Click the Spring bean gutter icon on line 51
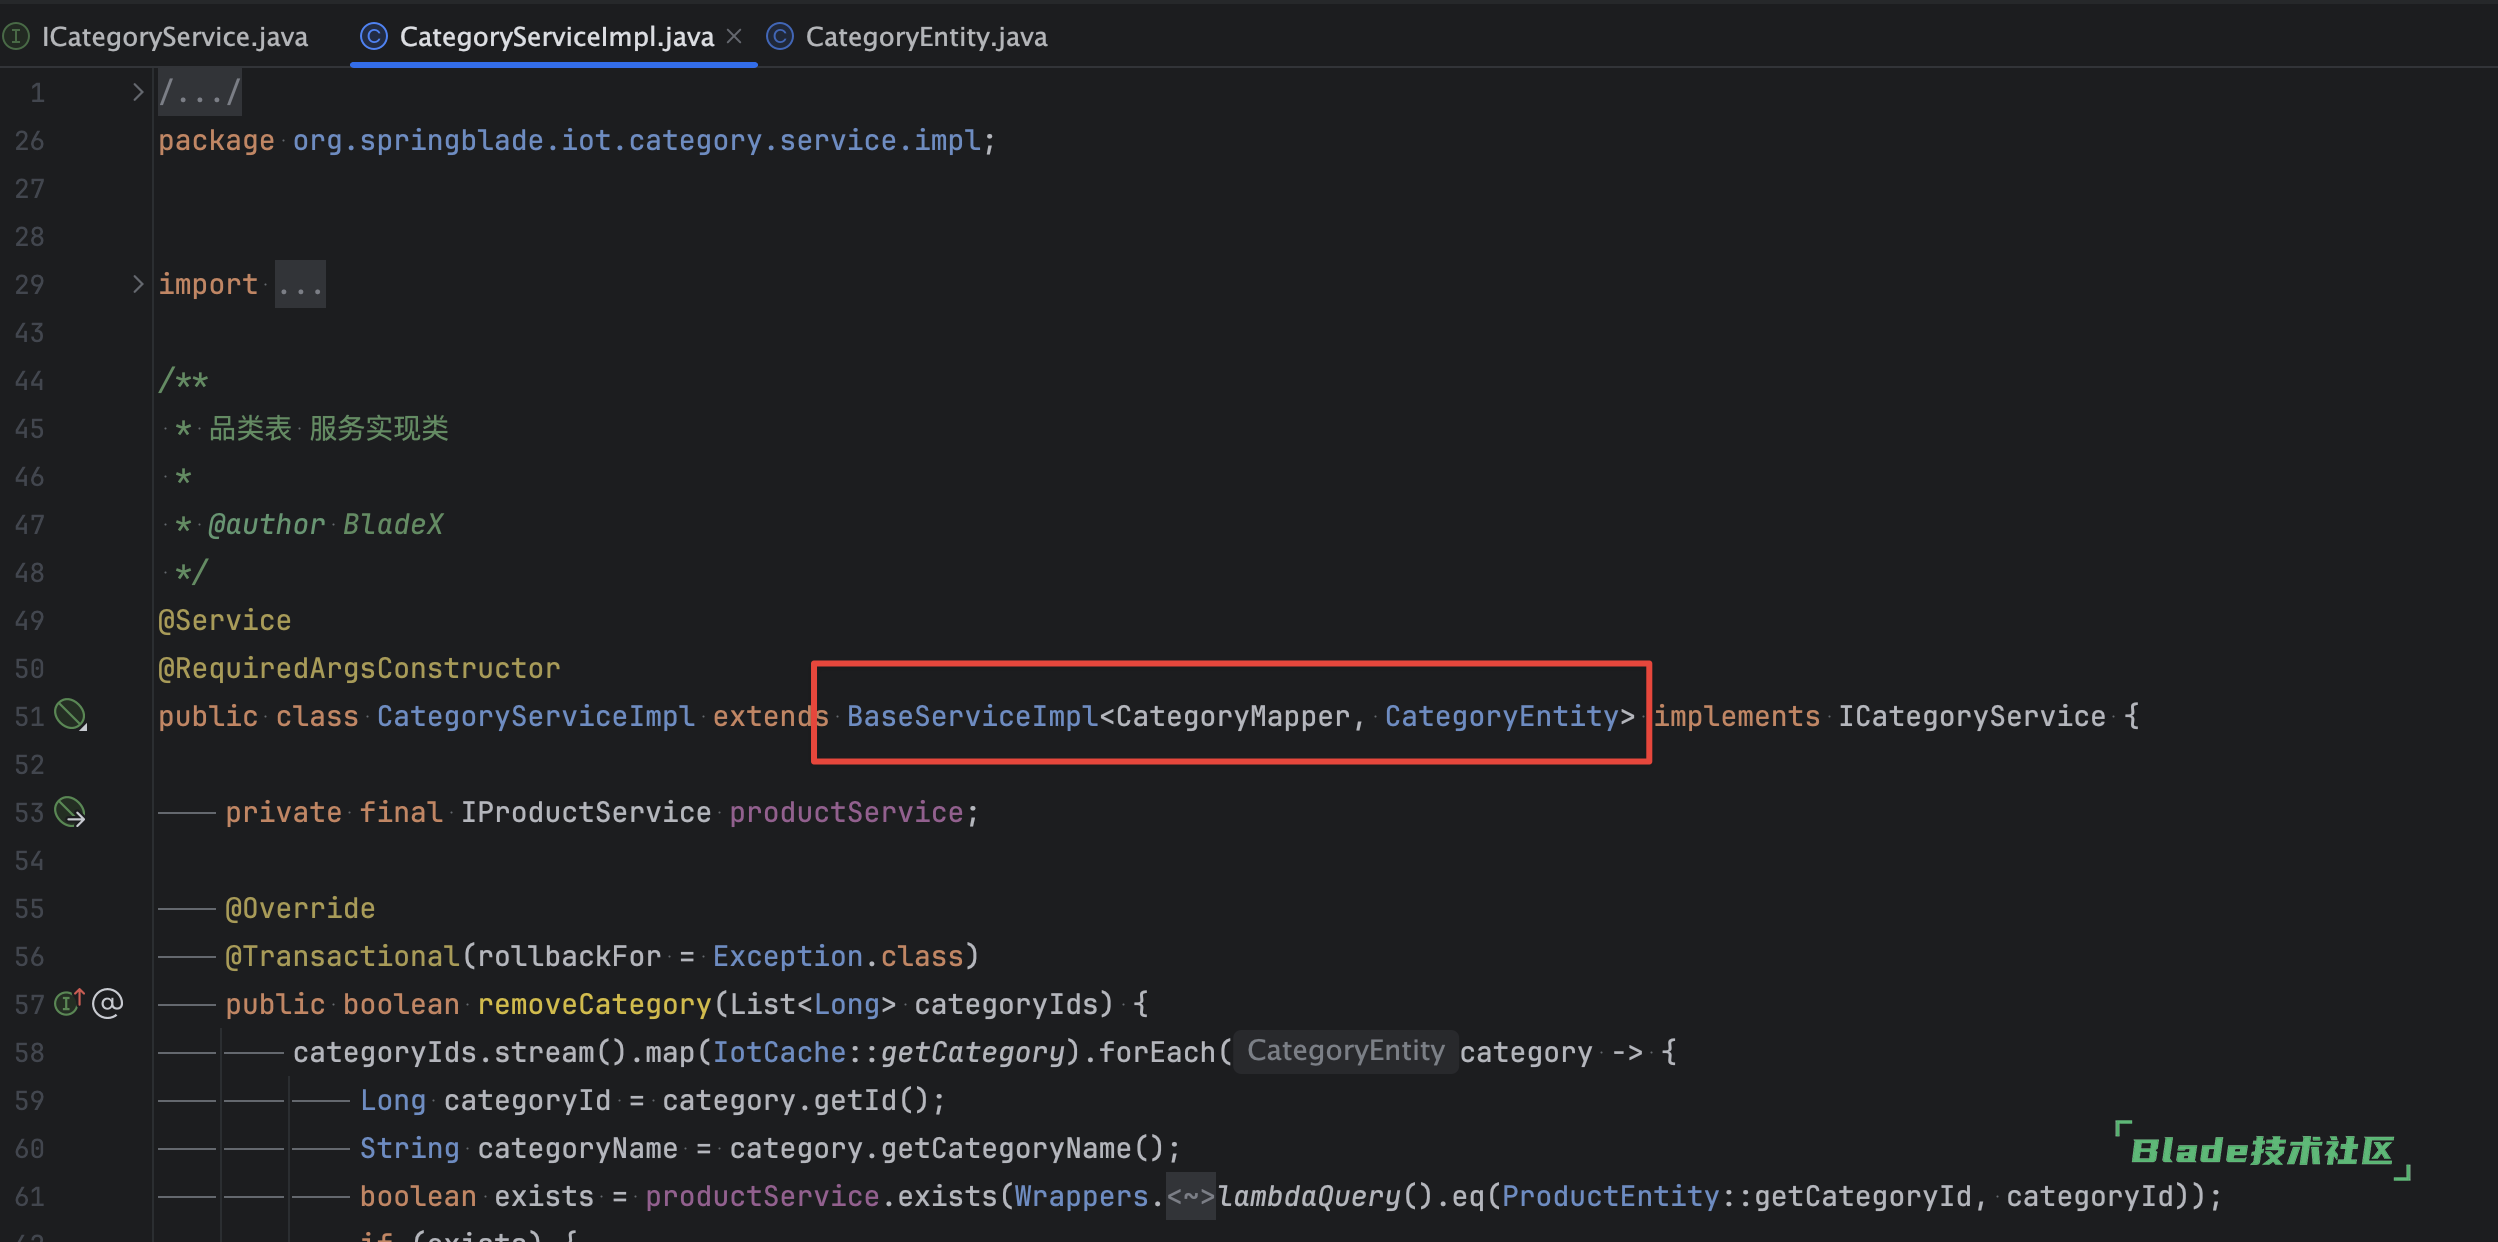The image size is (2498, 1242). click(70, 715)
